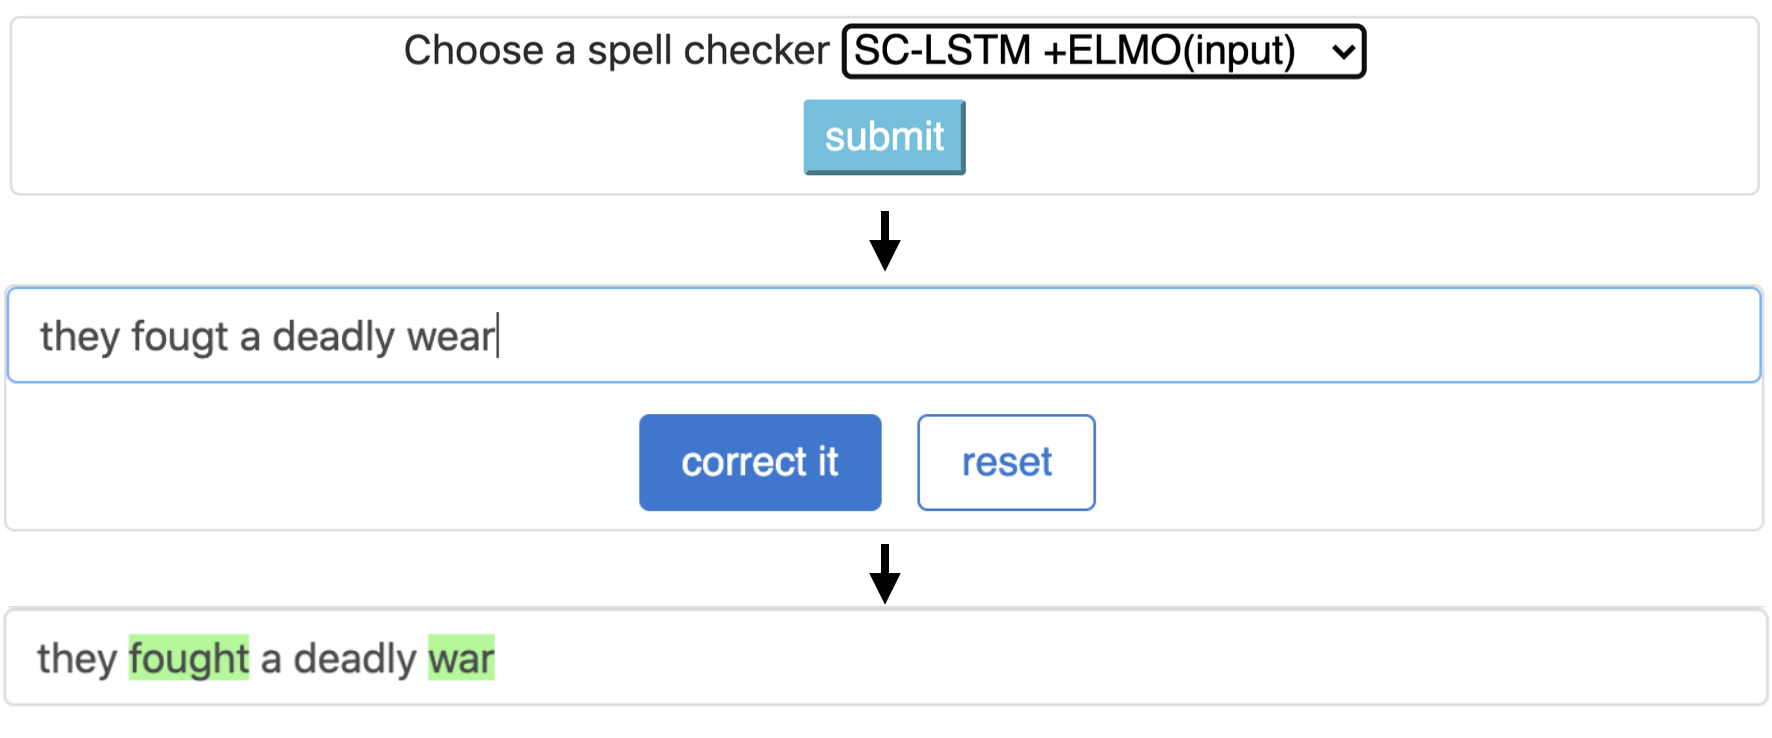Click the word "deadly" in the input
Image resolution: width=1772 pixels, height=738 pixels.
[x=334, y=337]
